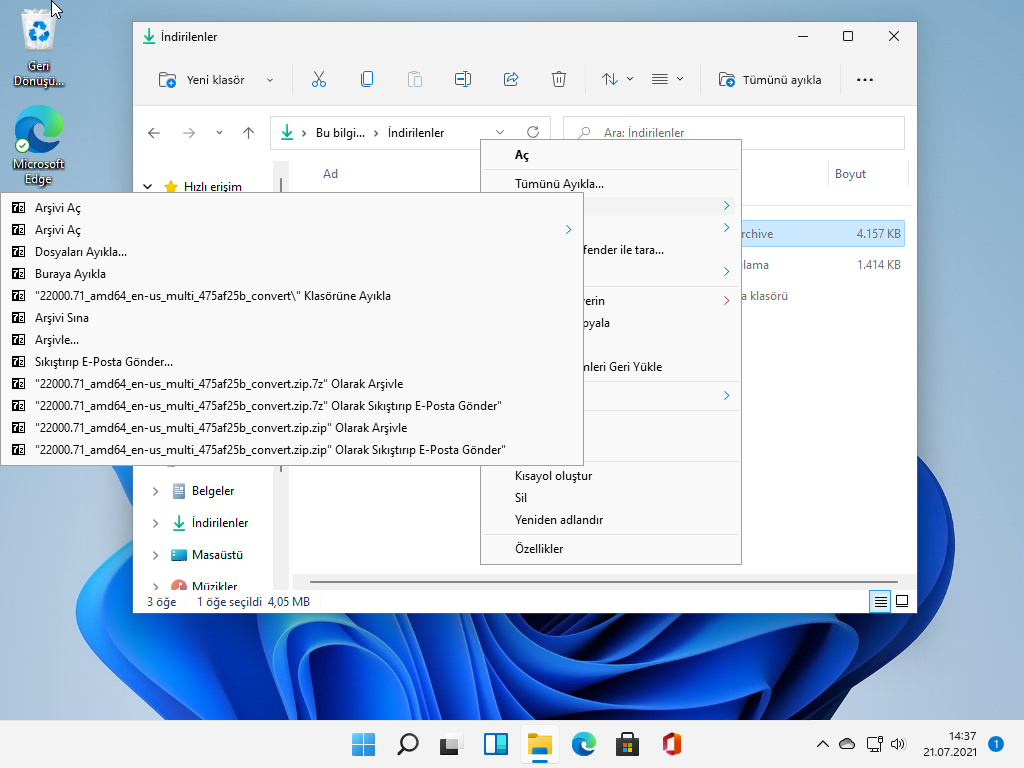Delete the selection using the trash icon

tap(559, 79)
